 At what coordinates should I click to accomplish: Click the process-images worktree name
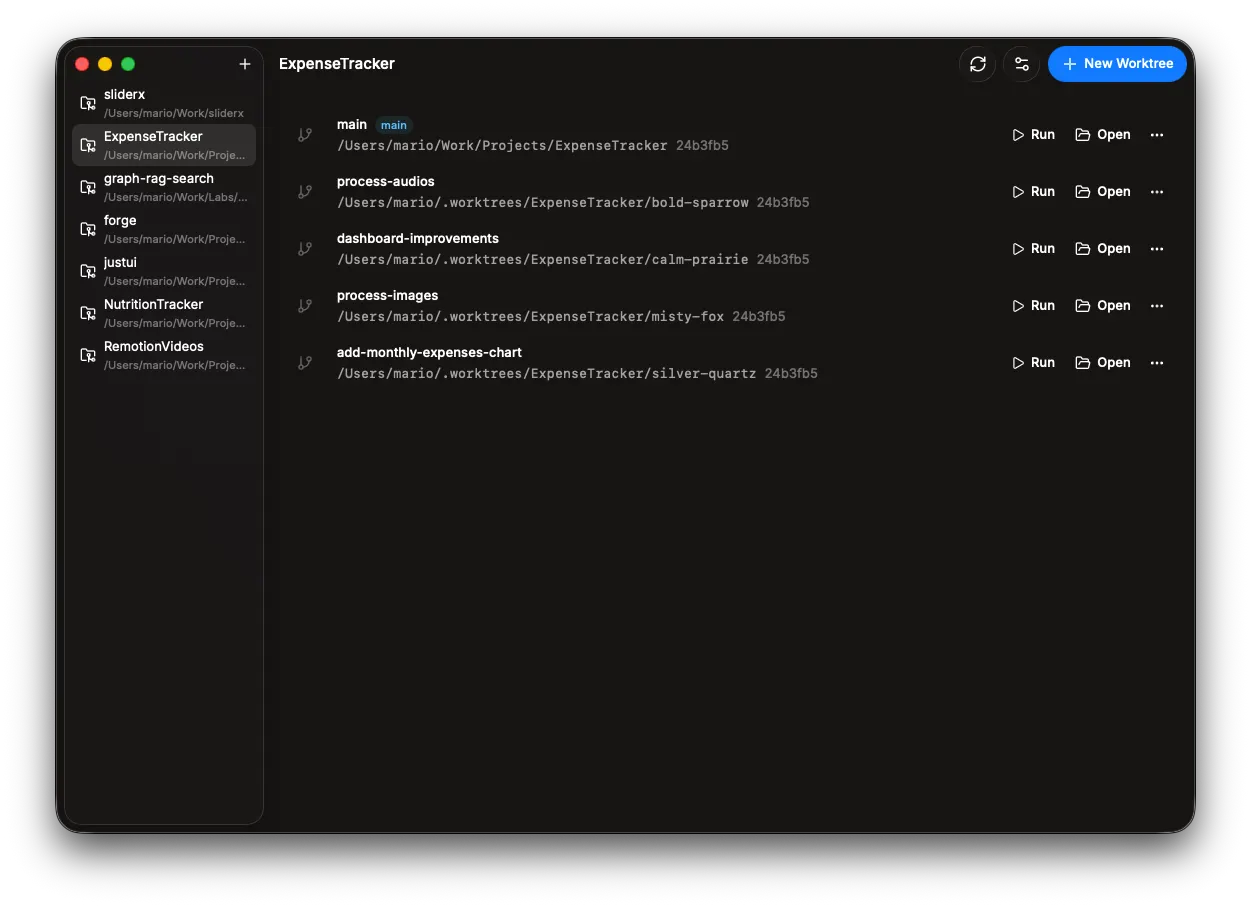tap(388, 296)
